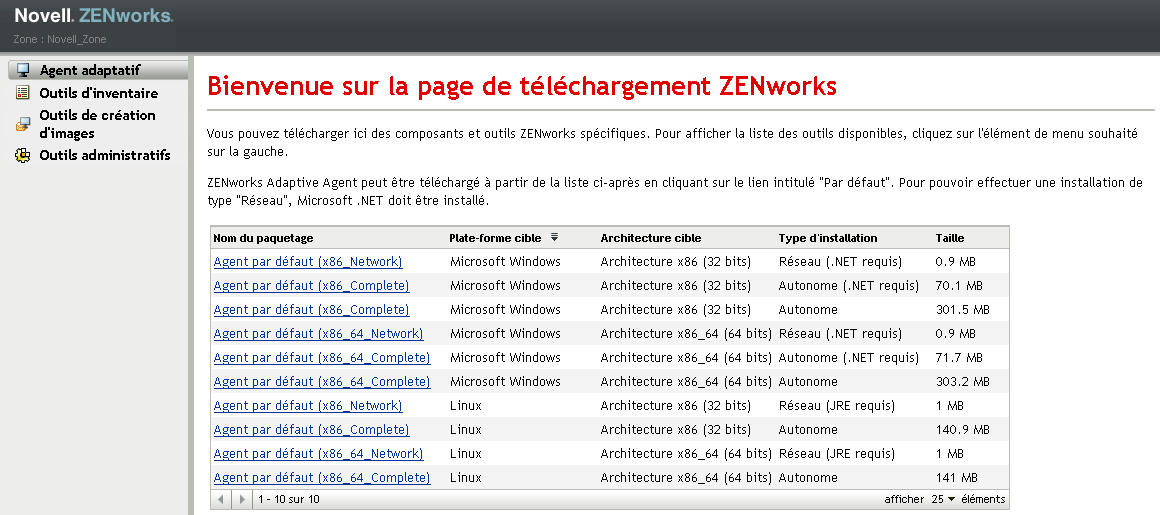Sort by Architecture cible column header

click(651, 238)
